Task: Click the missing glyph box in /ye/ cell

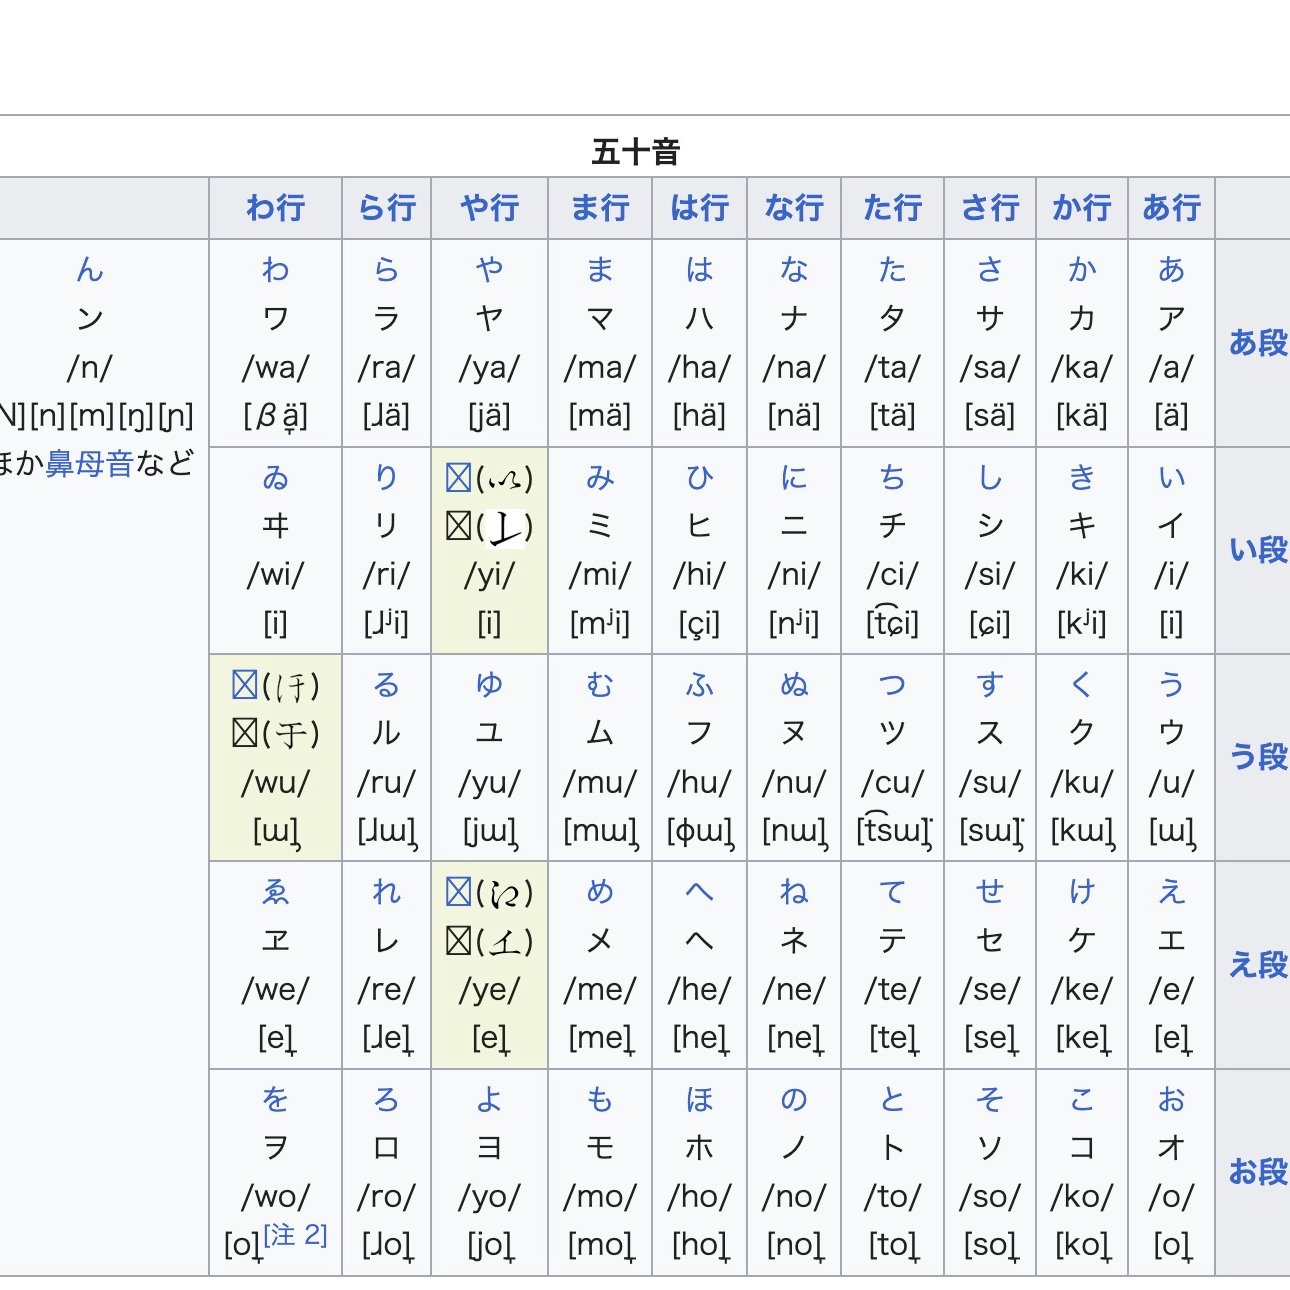Action: click(459, 892)
